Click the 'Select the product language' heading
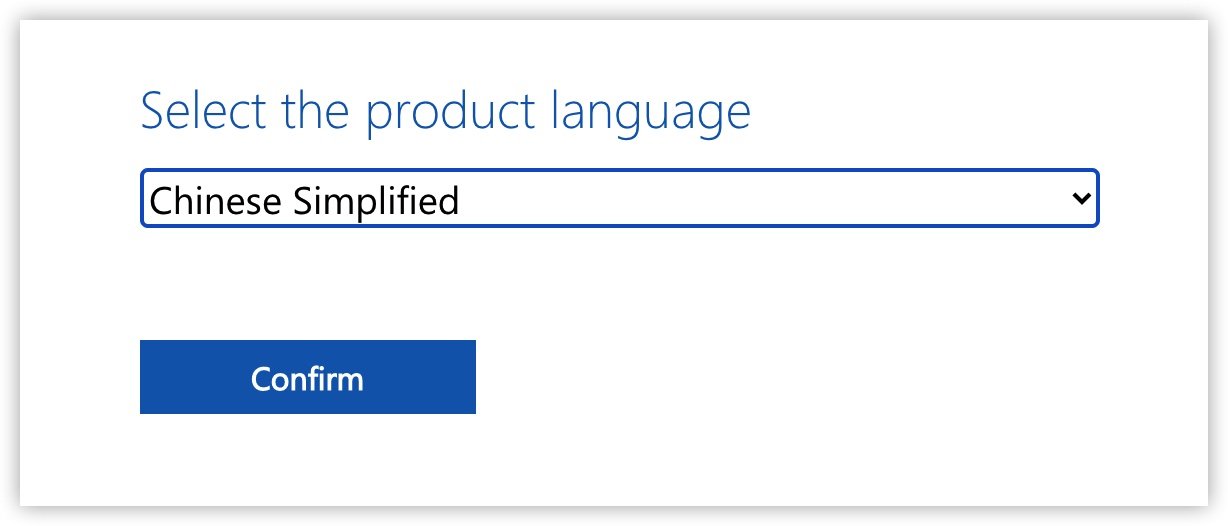Screen dimensions: 1228x526 point(445,112)
